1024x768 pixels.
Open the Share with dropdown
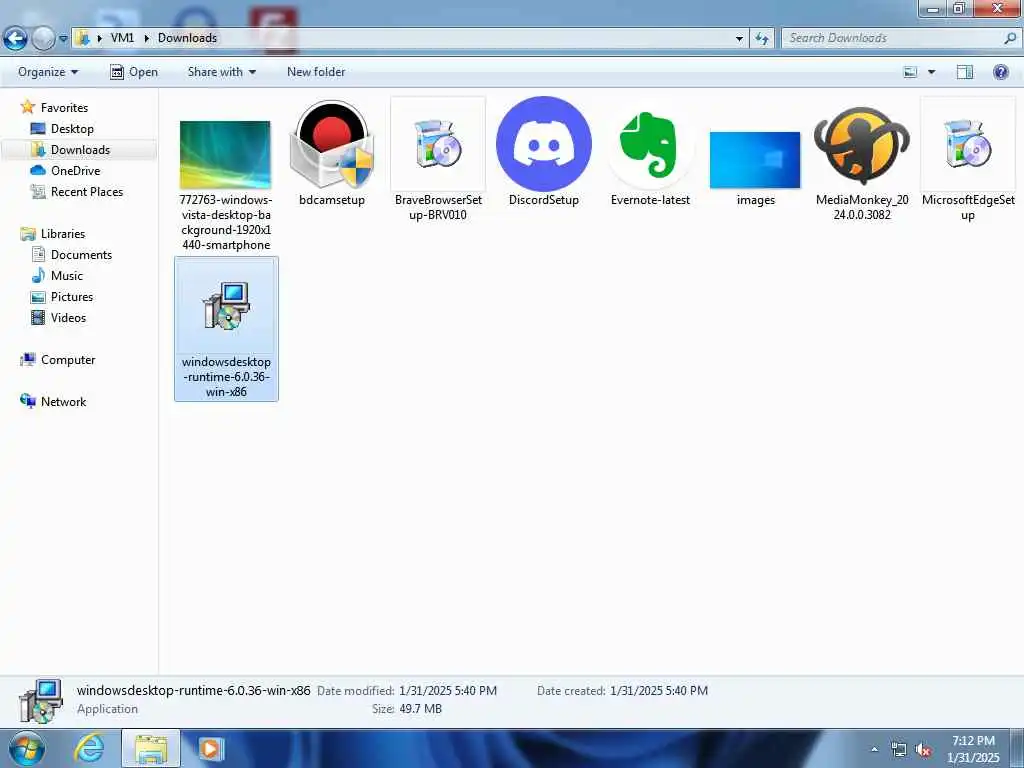pyautogui.click(x=221, y=72)
